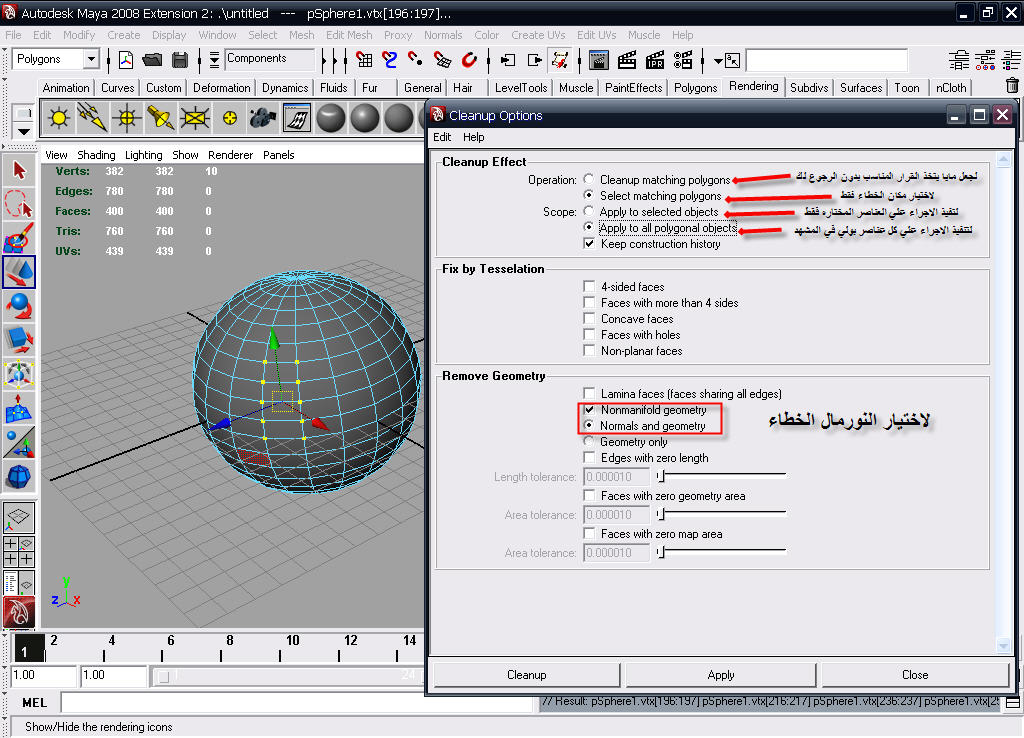
Task: Click the new scene icon
Action: point(125,60)
